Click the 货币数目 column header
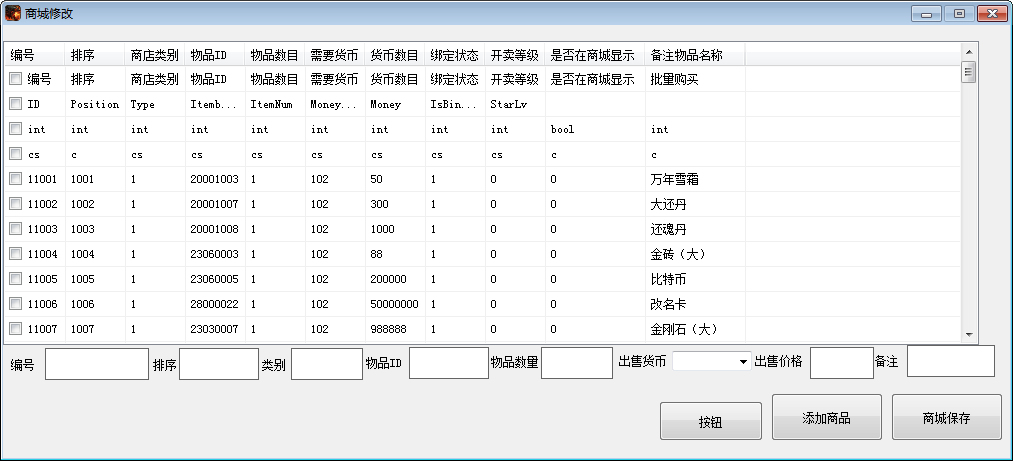Screen dimensions: 1013x461 [394, 54]
